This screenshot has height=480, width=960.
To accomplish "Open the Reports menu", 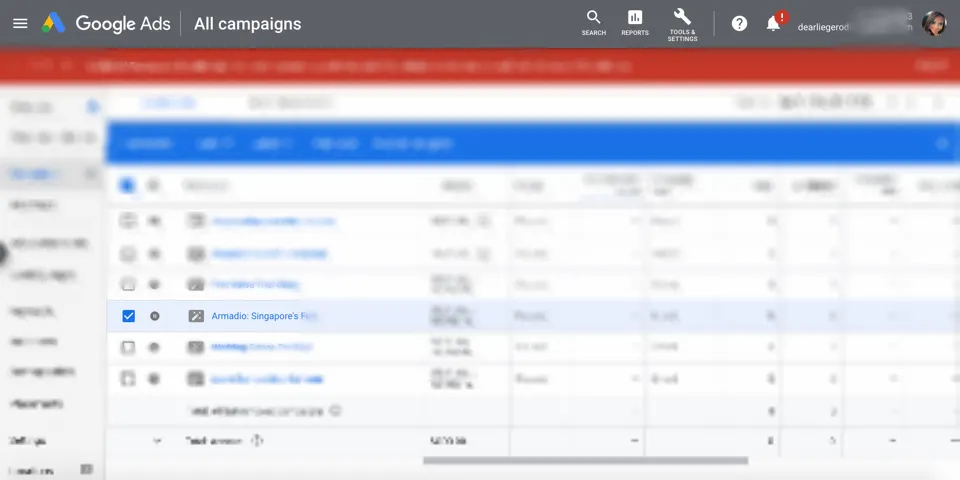I will click(635, 23).
